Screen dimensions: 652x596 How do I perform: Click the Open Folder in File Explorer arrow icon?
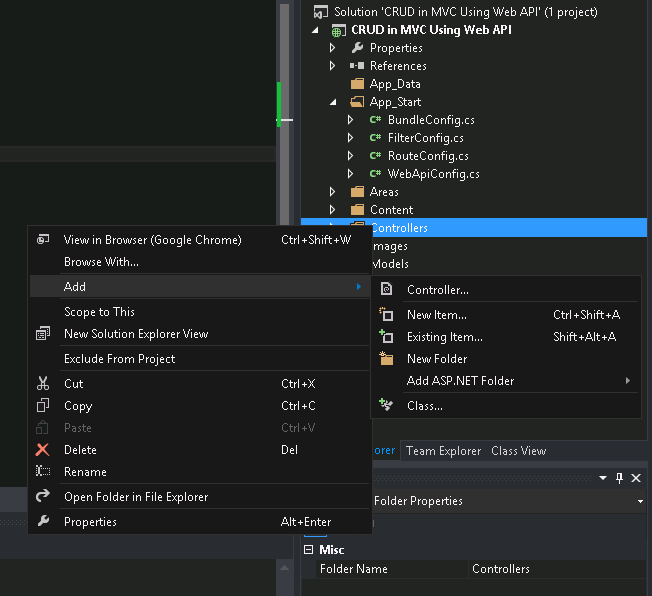(x=43, y=495)
